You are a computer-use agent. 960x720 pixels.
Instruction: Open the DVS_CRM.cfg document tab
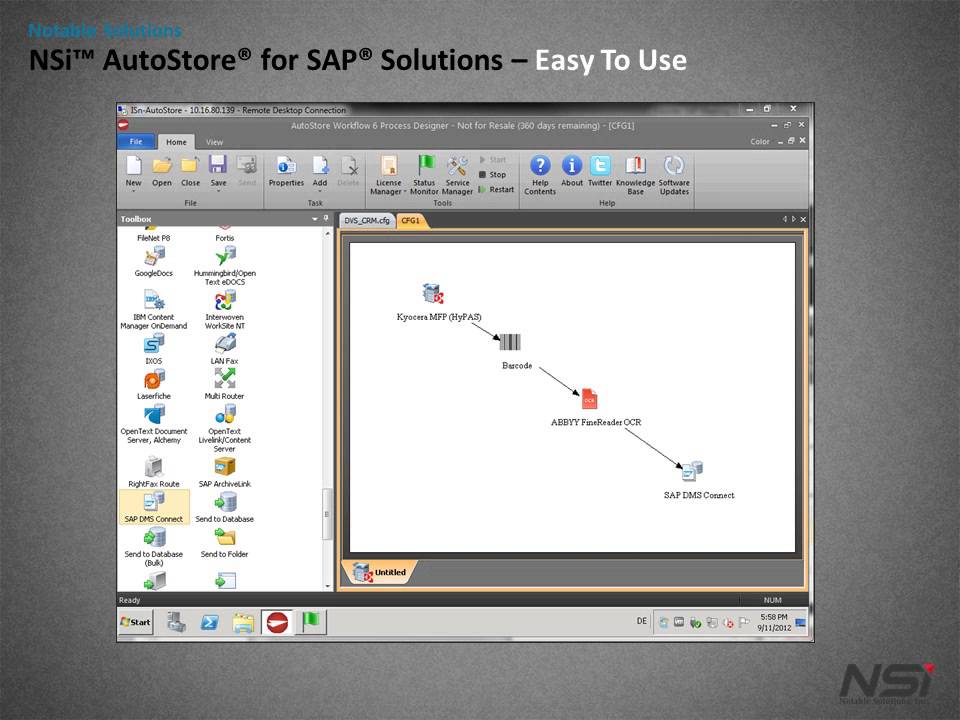click(367, 220)
